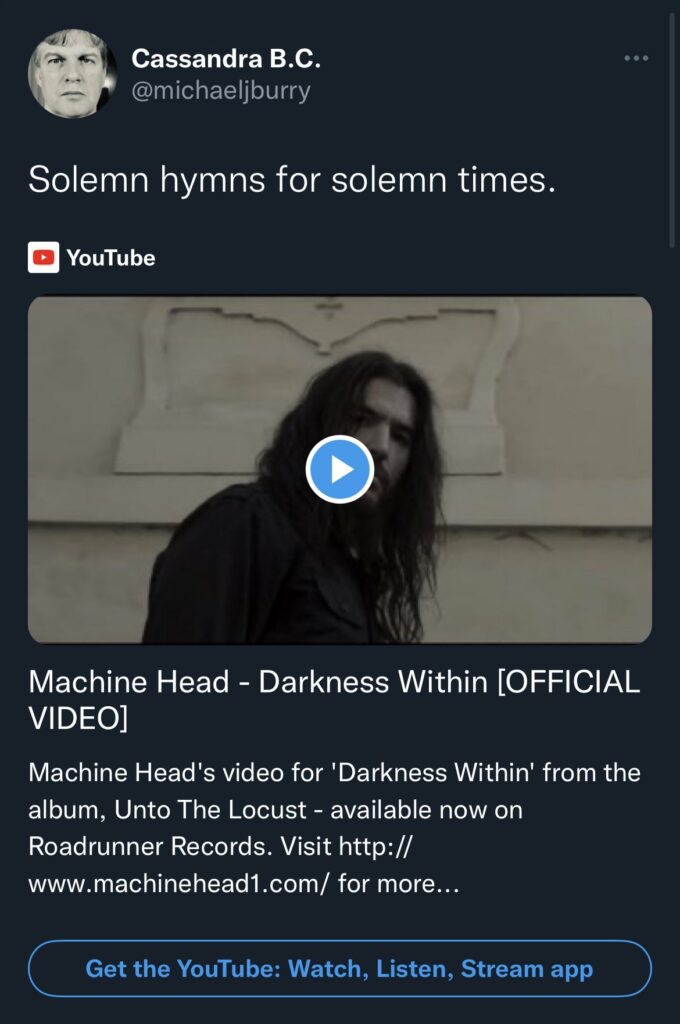
Task: Click the red YouTube logo icon
Action: [44, 258]
